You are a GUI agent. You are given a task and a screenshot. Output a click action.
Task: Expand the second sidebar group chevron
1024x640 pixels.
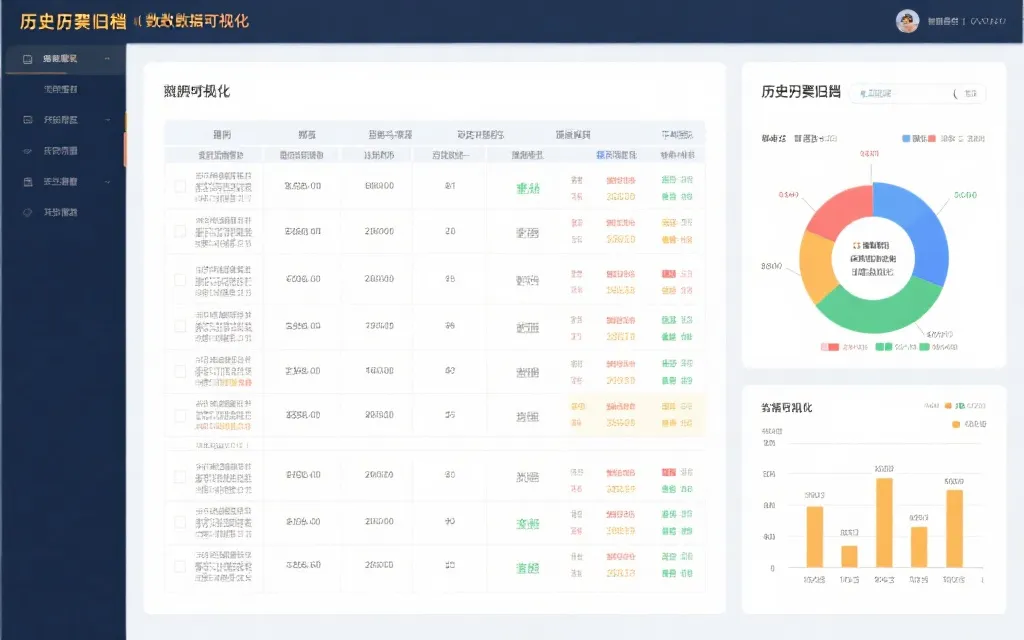[x=108, y=121]
